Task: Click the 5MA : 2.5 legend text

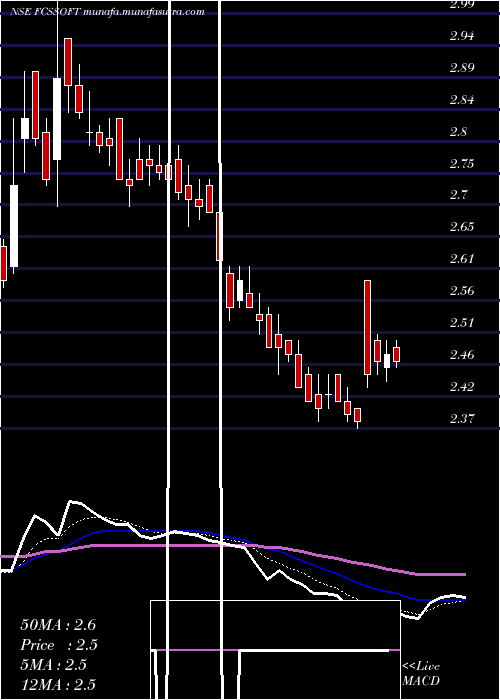Action: pos(53,665)
